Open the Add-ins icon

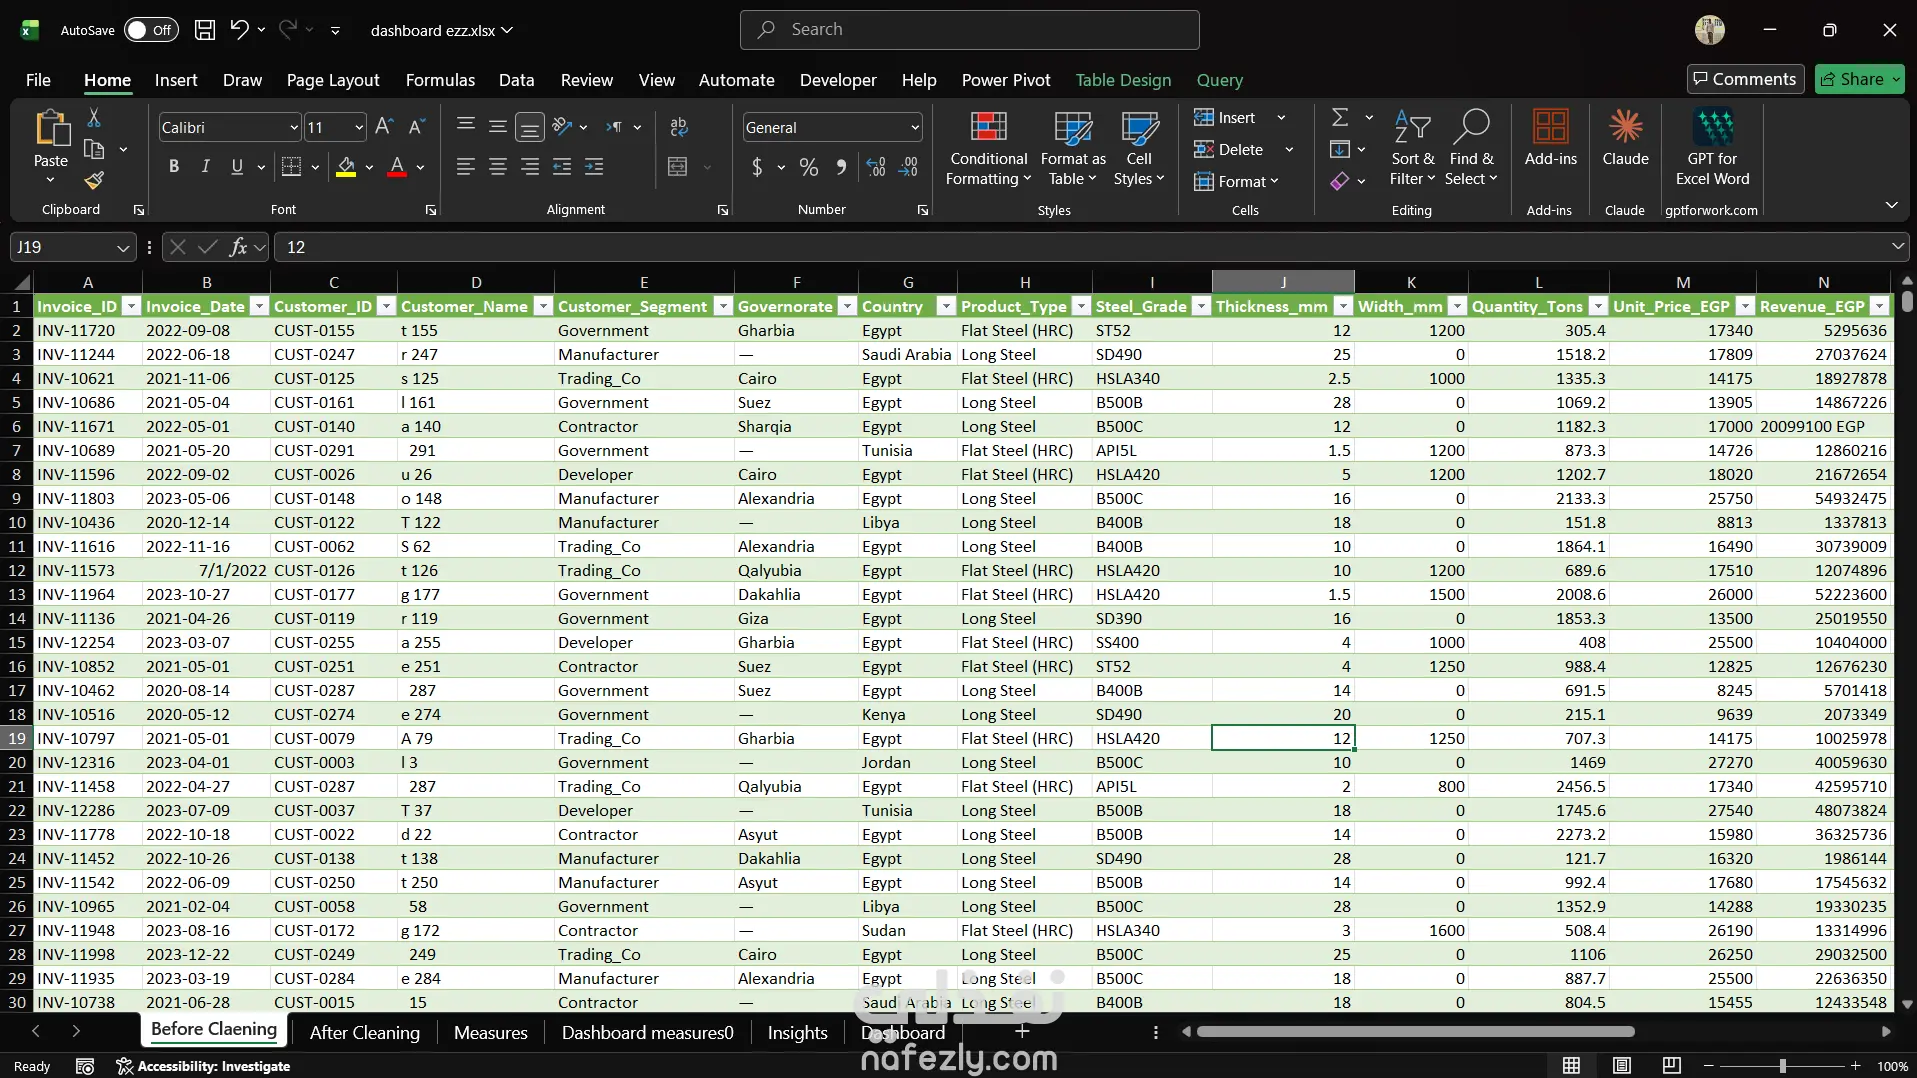click(1550, 138)
